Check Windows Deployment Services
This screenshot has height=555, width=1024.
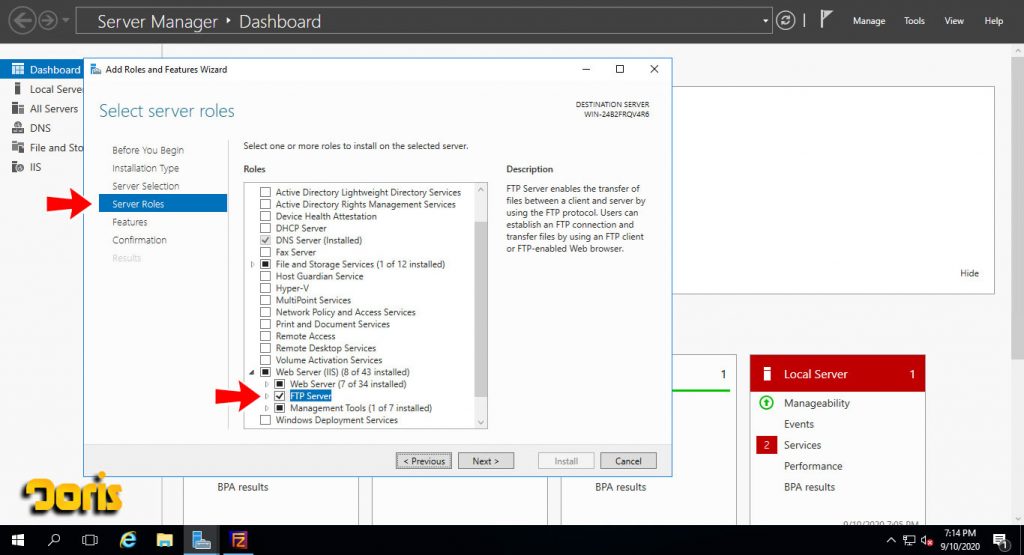[x=265, y=420]
